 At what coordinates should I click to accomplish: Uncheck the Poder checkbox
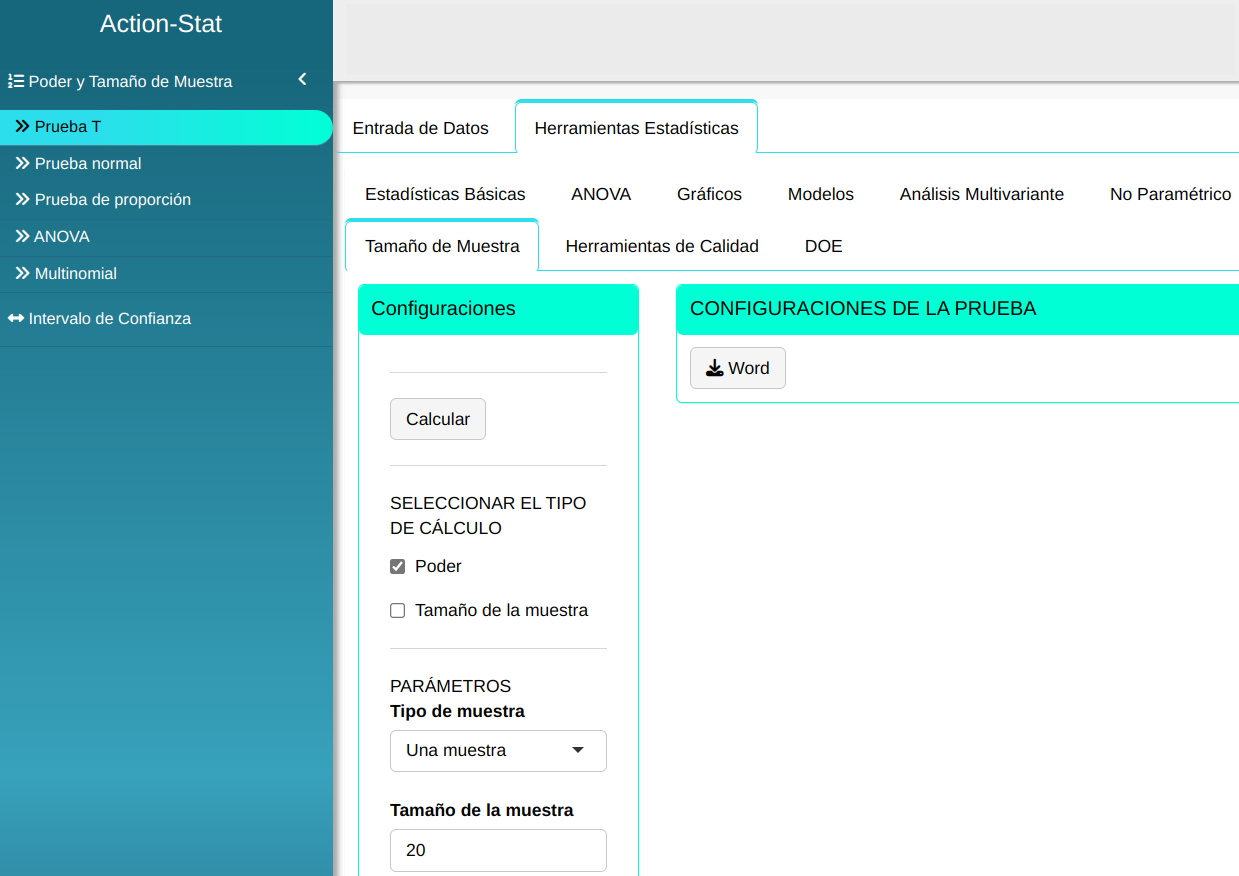[397, 567]
